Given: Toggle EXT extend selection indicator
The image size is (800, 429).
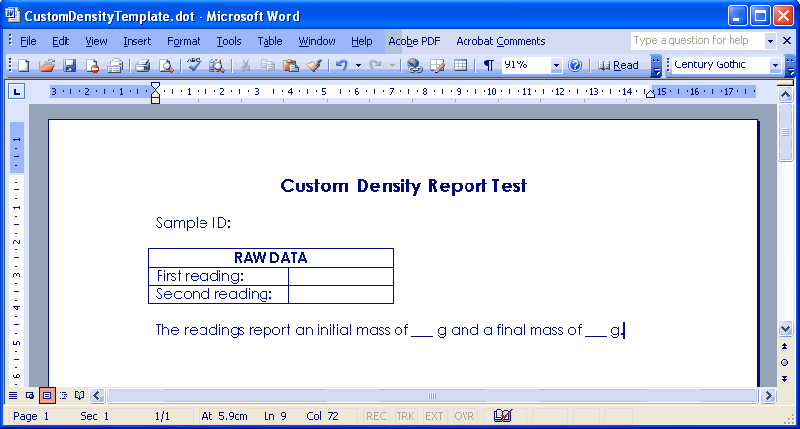Looking at the screenshot, I should pos(434,416).
